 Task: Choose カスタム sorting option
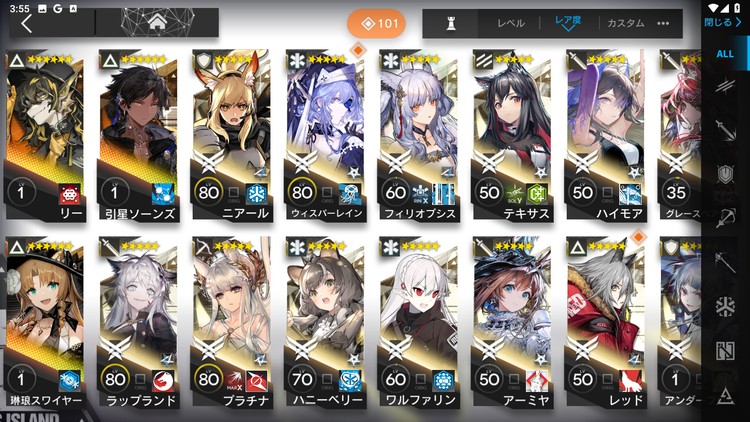click(626, 23)
